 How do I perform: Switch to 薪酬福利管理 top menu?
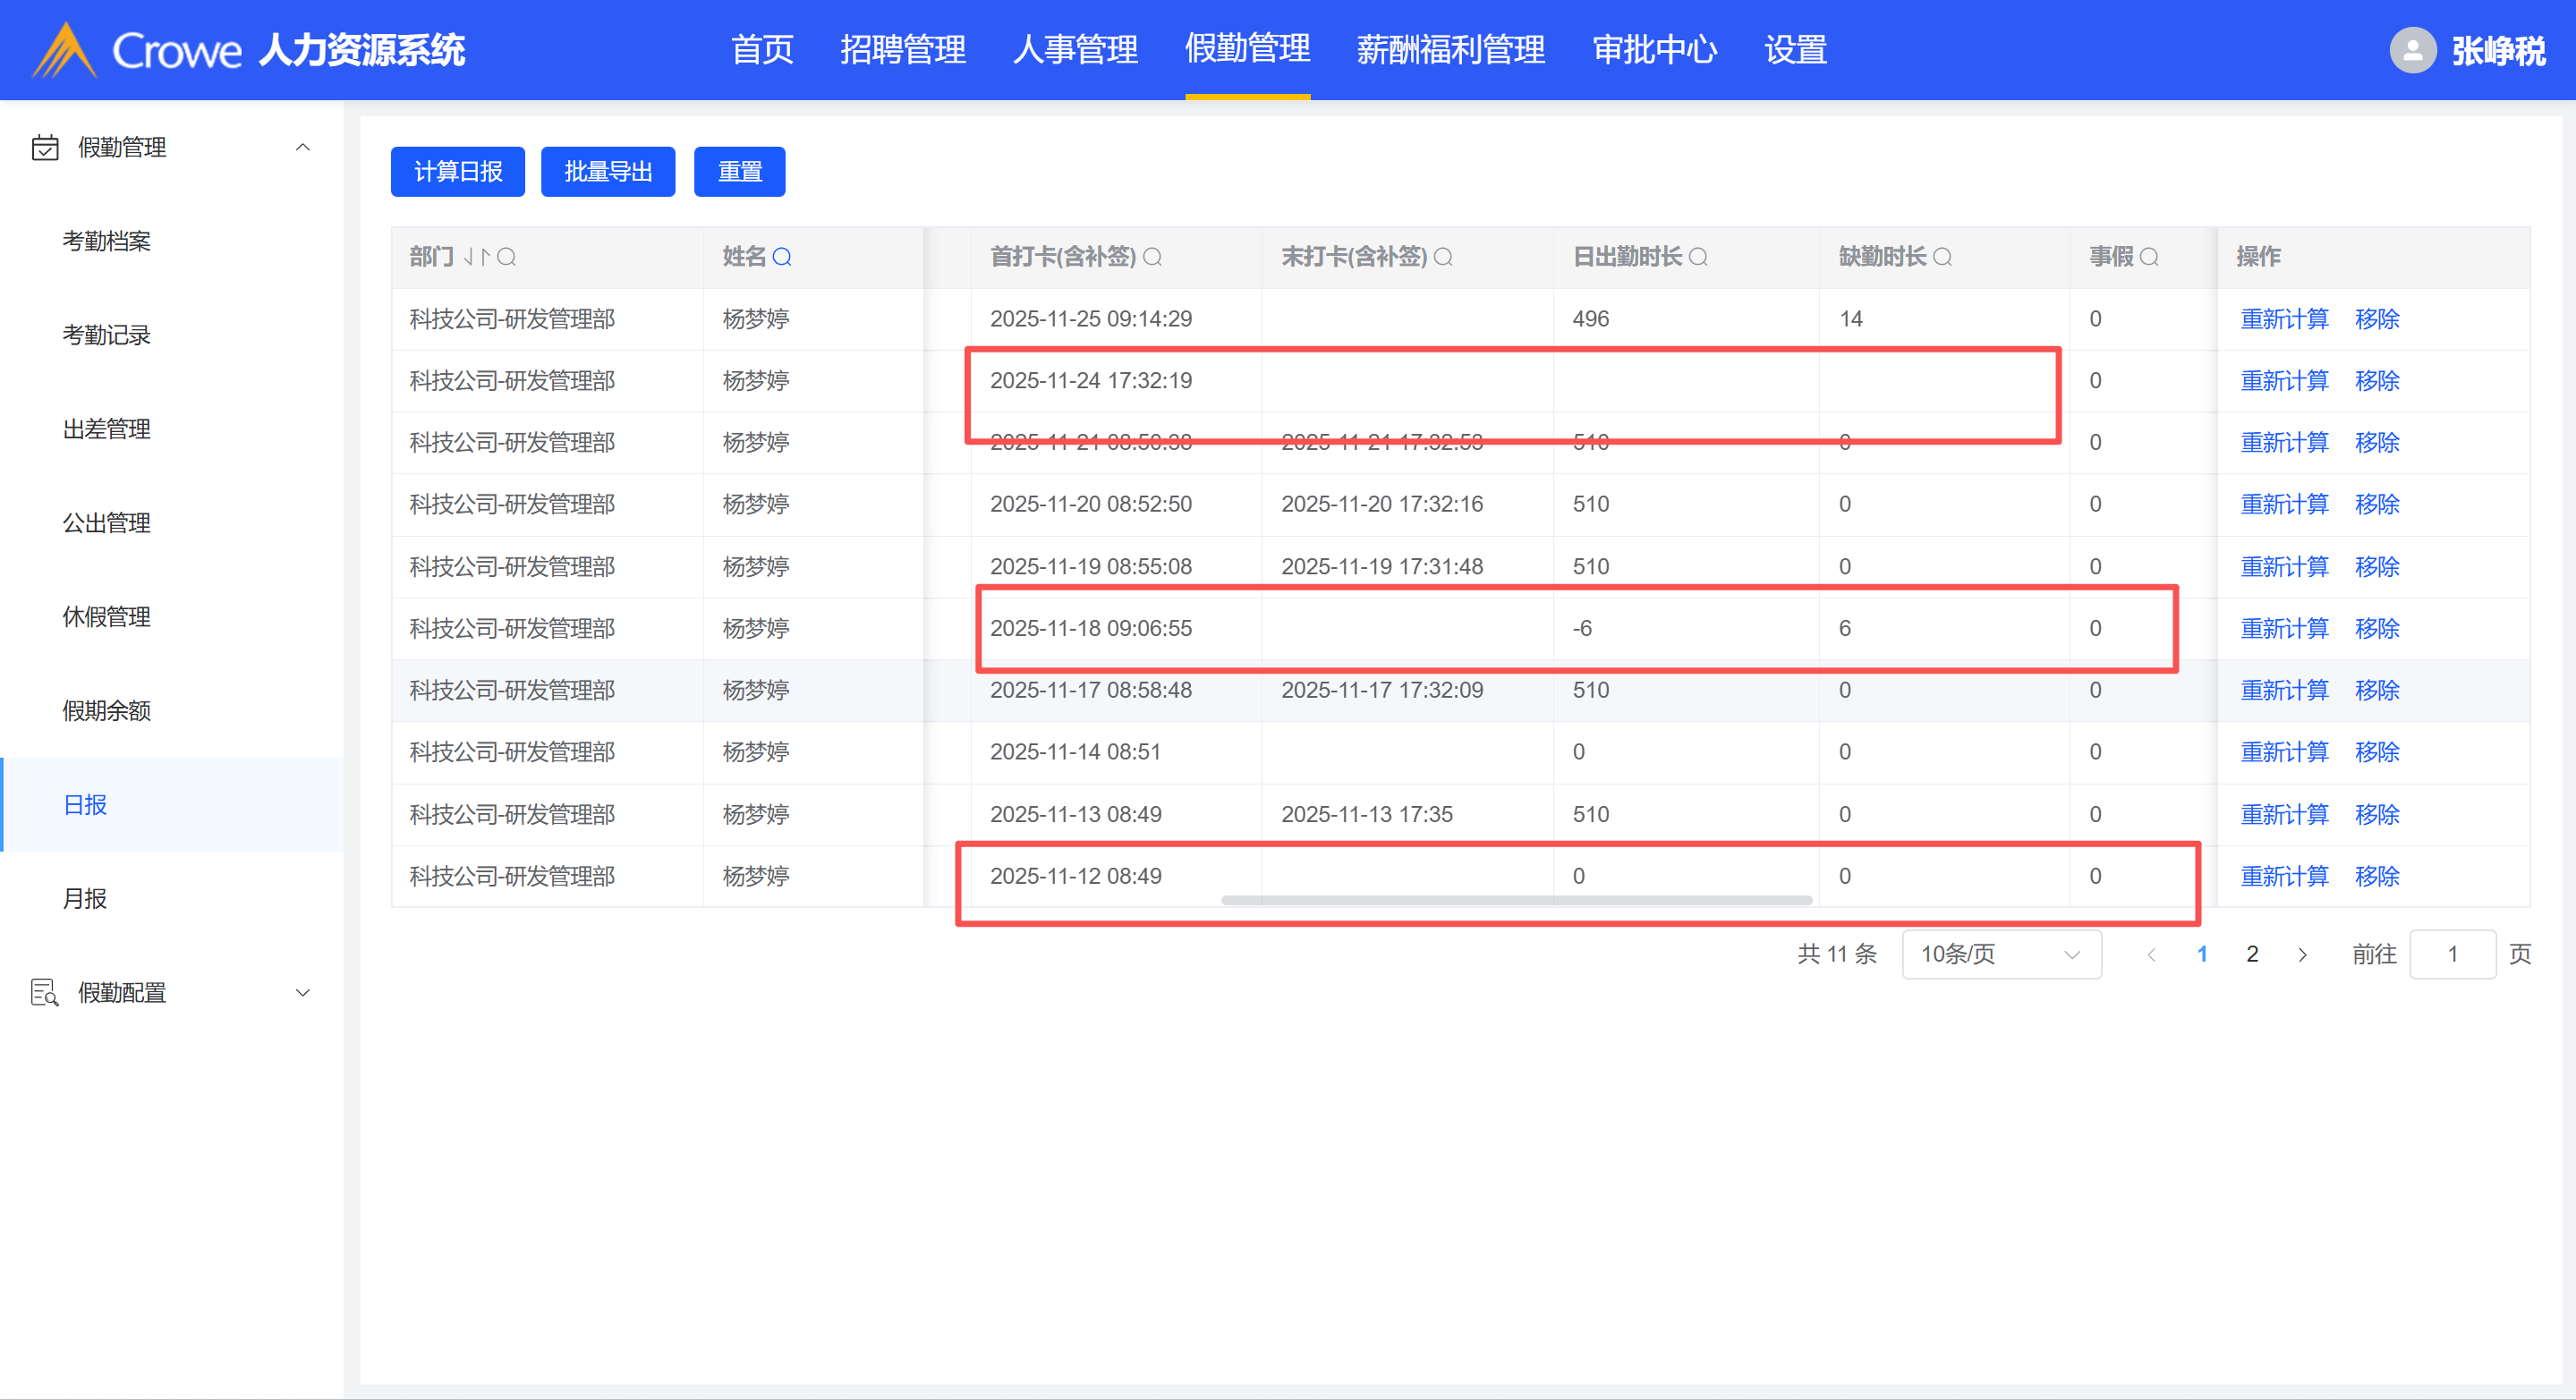click(x=1450, y=50)
